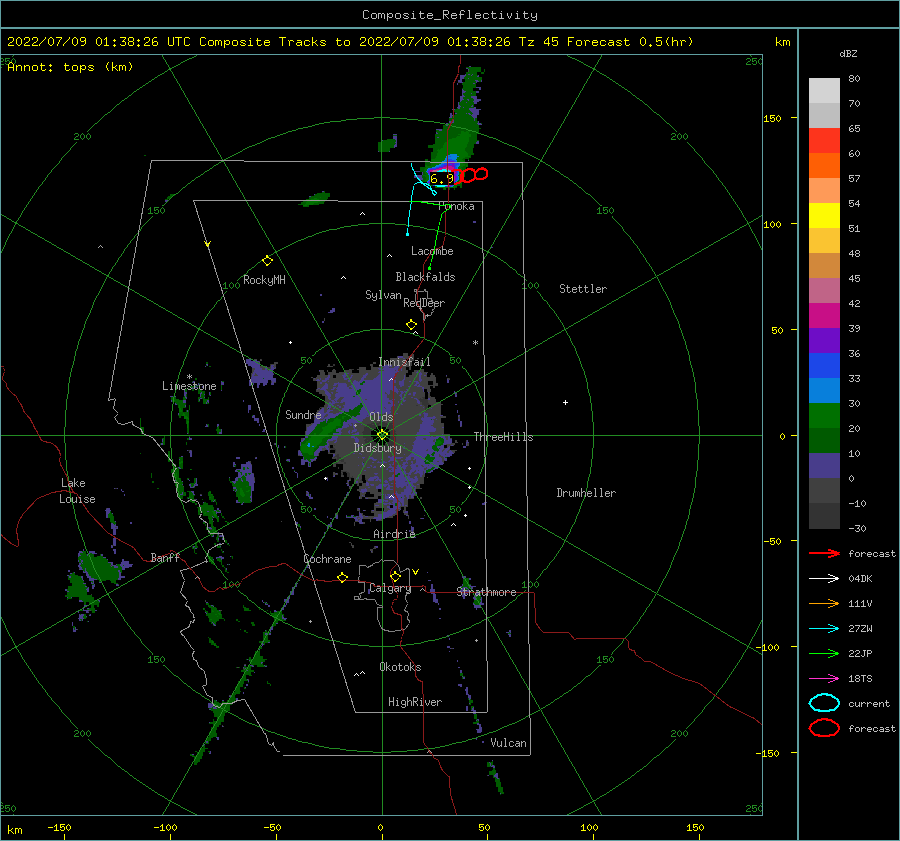Image resolution: width=900 pixels, height=841 pixels.
Task: Click the Cochrane town label
Action: 327,559
